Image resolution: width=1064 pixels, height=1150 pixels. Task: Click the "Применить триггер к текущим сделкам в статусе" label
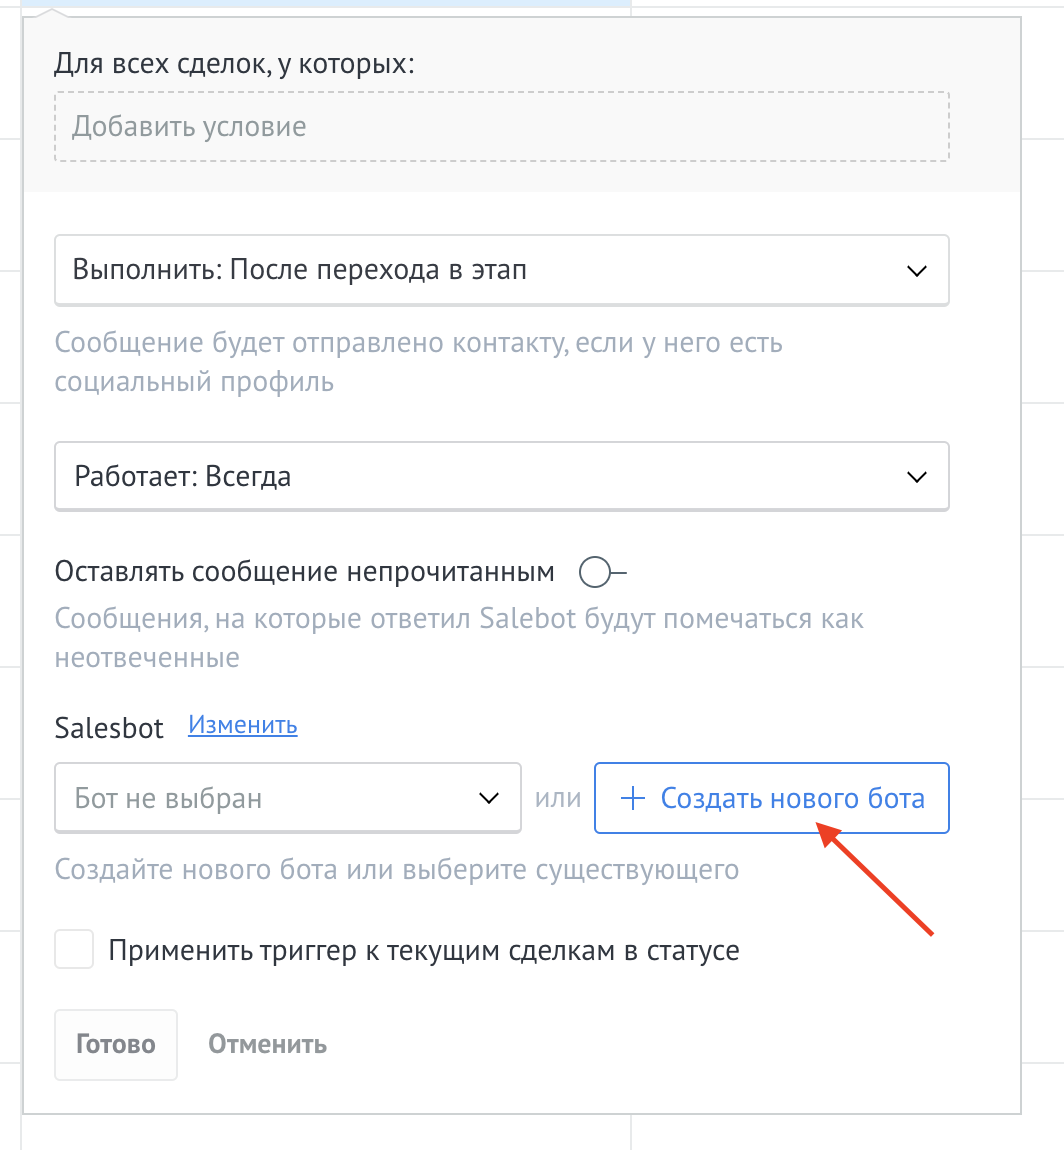pyautogui.click(x=424, y=950)
